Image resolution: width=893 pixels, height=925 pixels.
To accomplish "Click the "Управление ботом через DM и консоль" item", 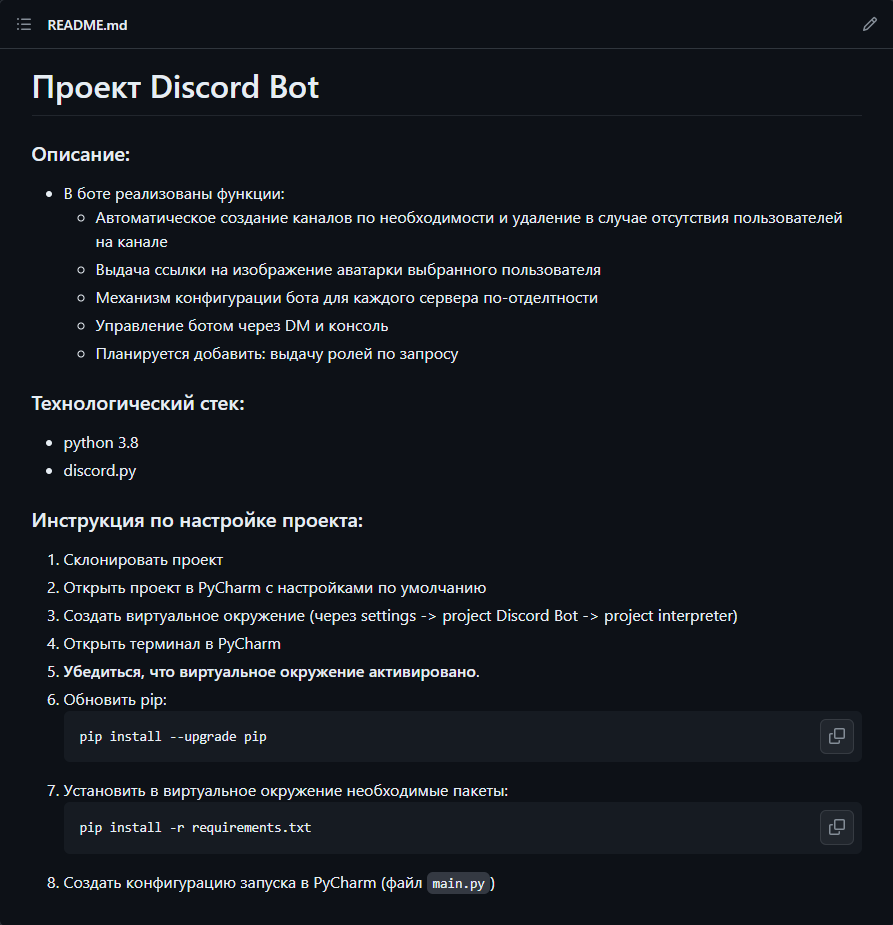I will [242, 326].
